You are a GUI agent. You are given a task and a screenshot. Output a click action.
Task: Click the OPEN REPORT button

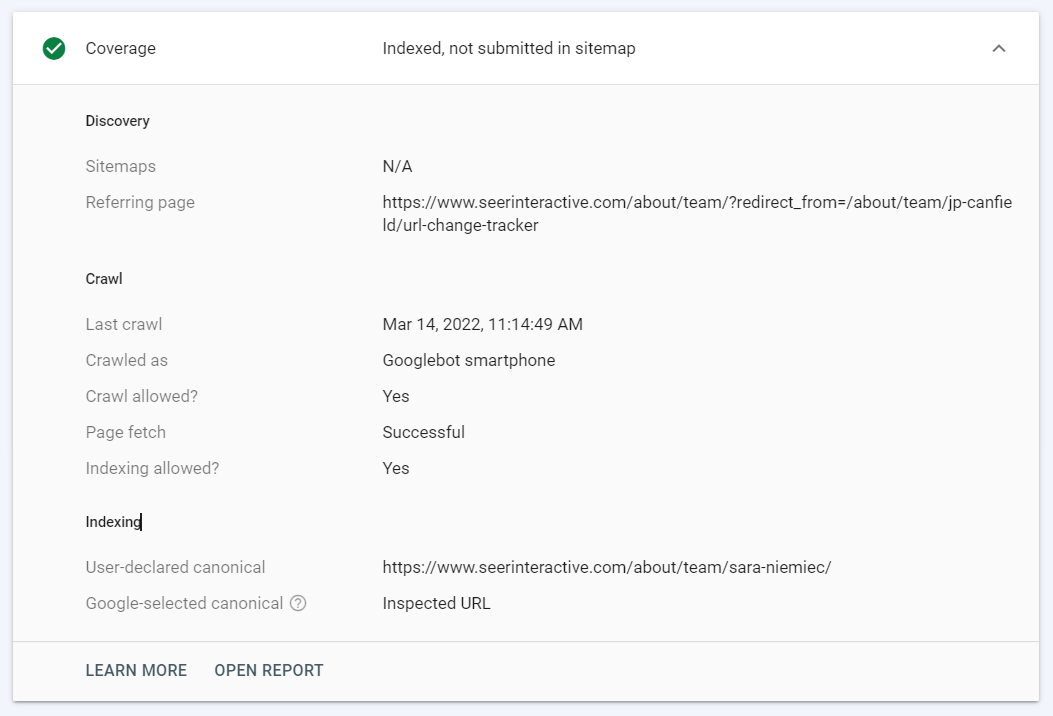coord(269,670)
